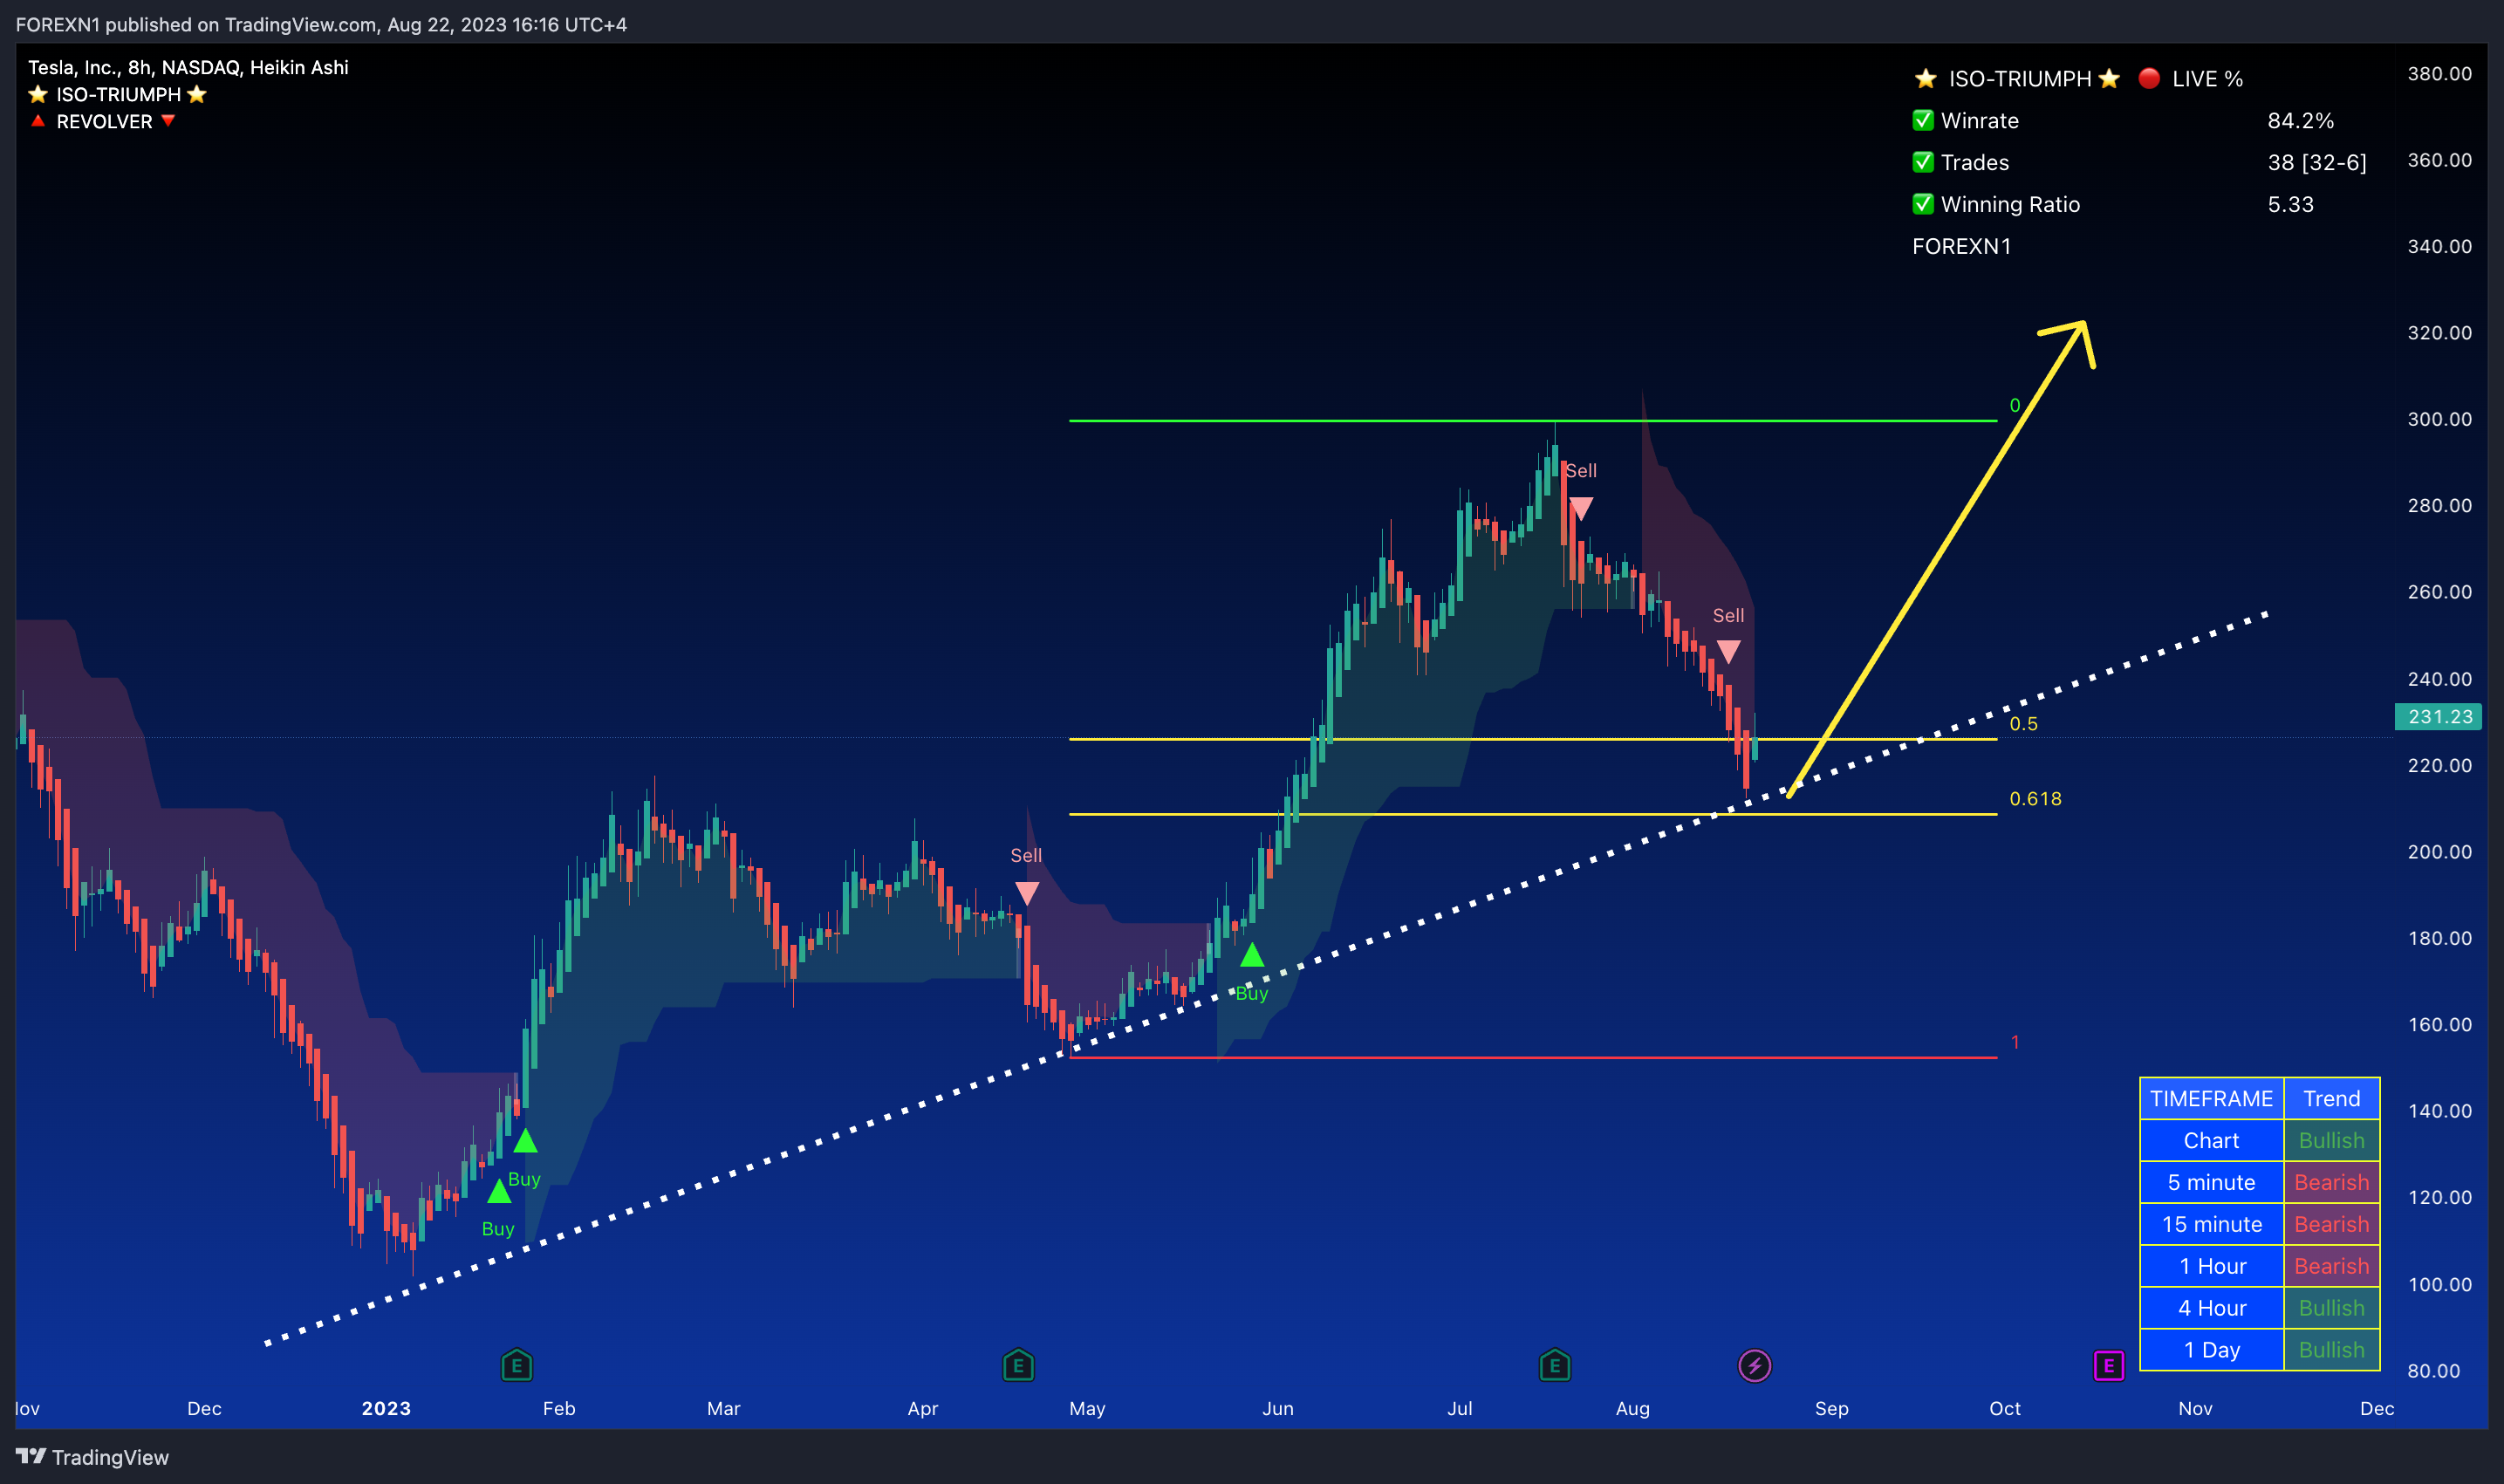Click the 300.00 price axis label

click(x=2439, y=419)
